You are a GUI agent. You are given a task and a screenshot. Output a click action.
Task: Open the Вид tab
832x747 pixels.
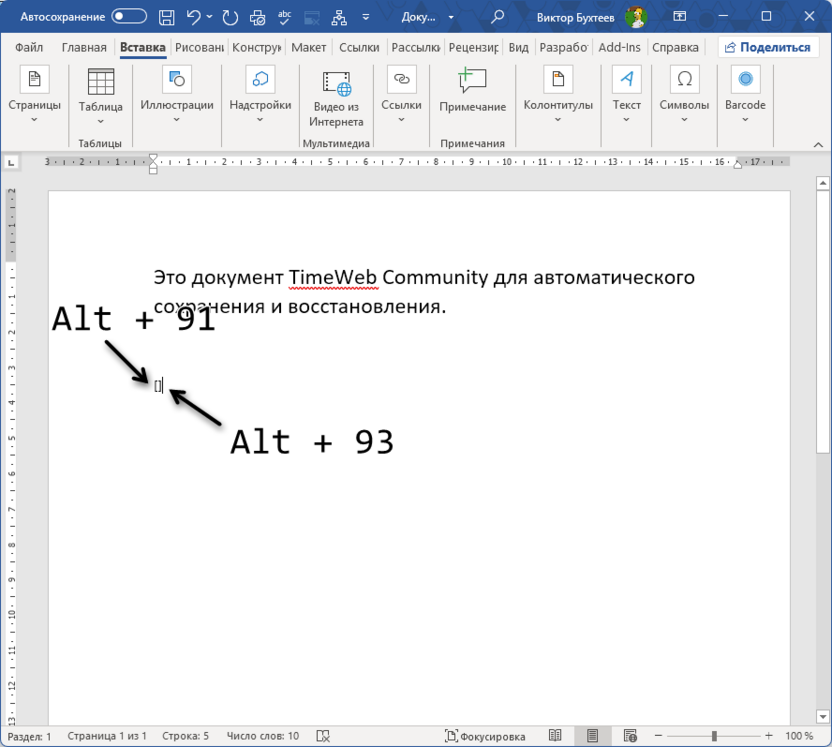tap(518, 47)
